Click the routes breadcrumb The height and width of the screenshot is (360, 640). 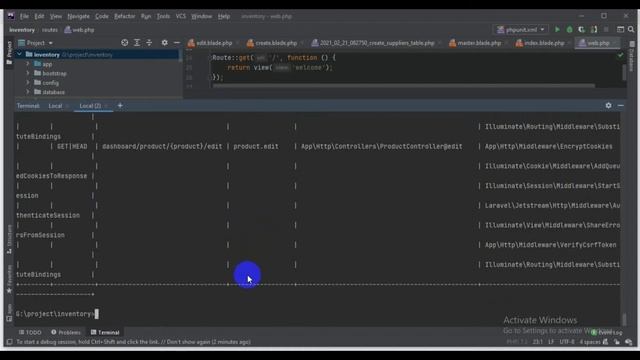[x=50, y=30]
